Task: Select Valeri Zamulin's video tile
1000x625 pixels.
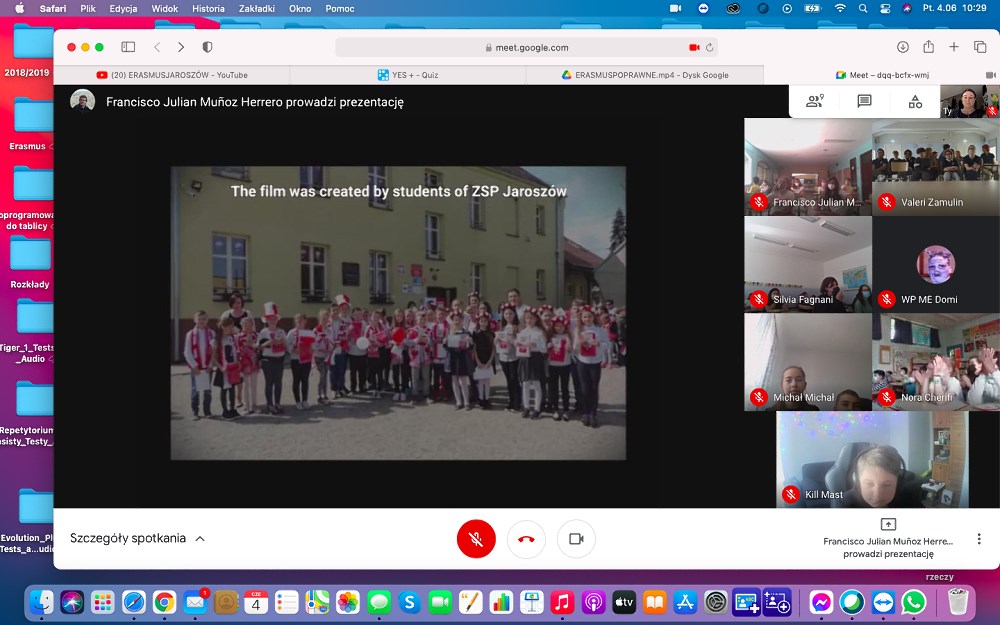Action: 935,167
